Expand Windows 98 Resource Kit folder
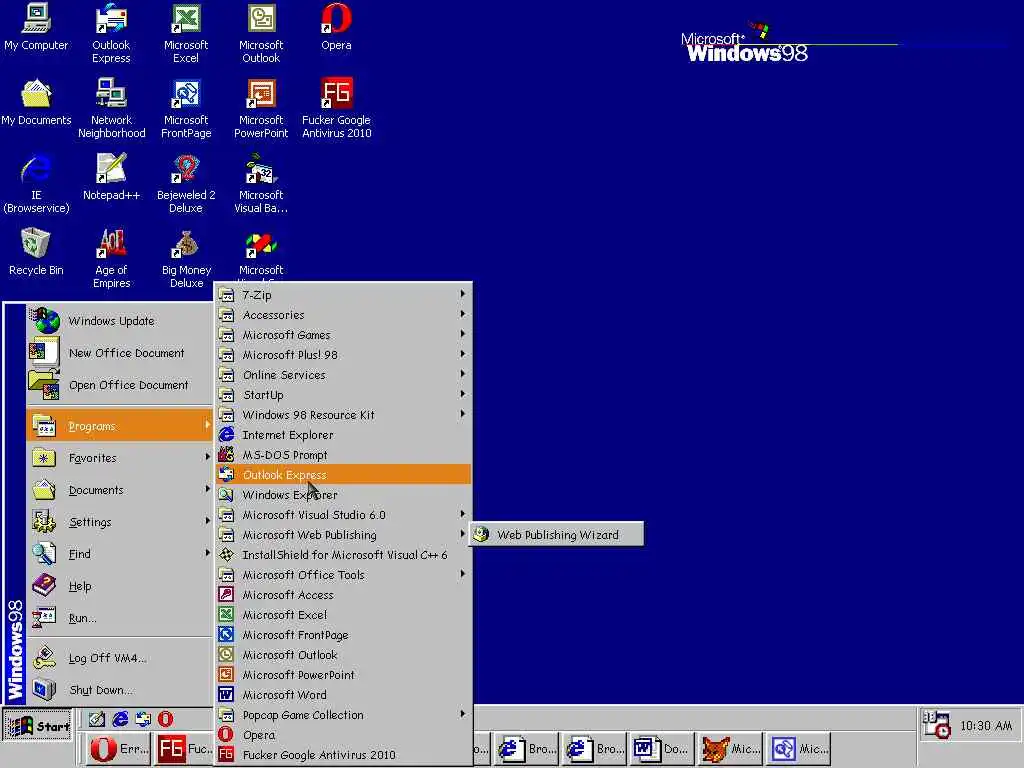The width and height of the screenshot is (1024, 768). click(344, 415)
